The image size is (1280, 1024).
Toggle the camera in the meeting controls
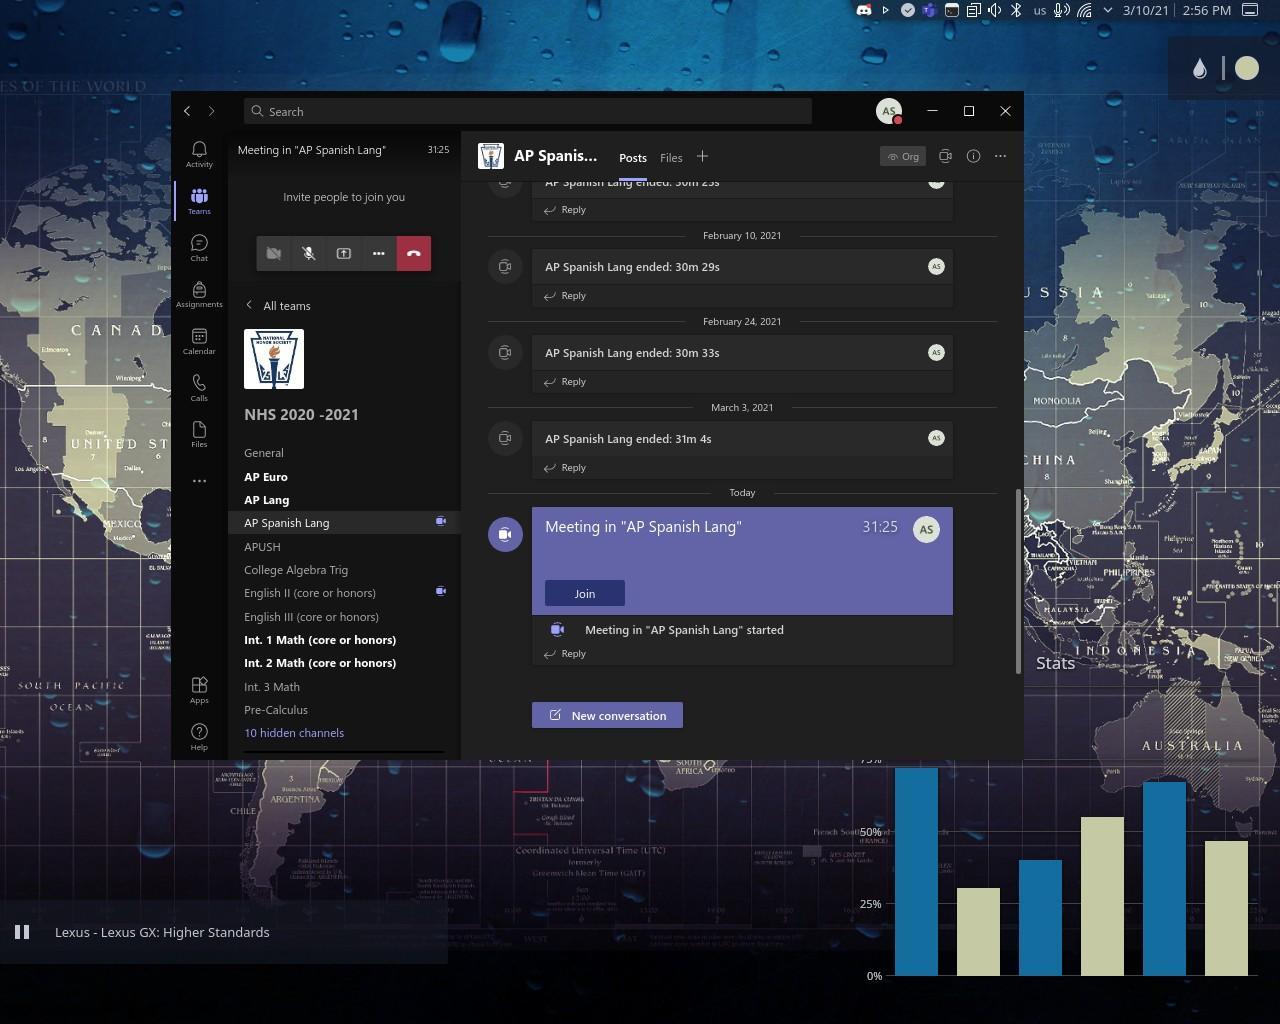pyautogui.click(x=274, y=253)
